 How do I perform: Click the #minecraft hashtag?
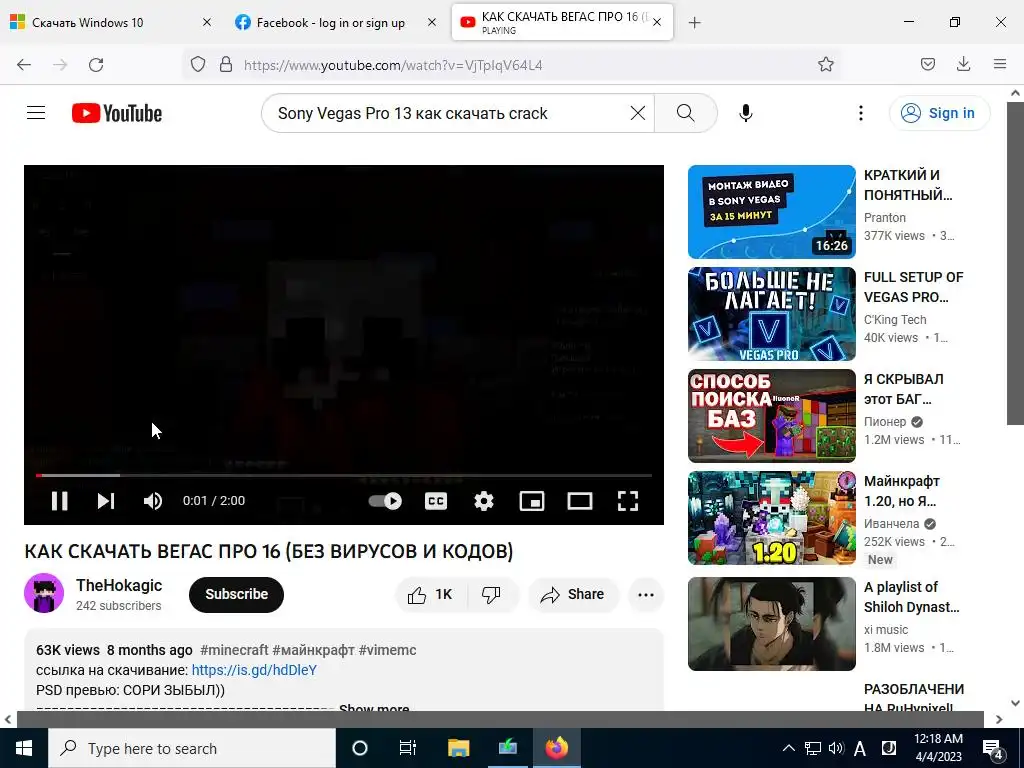point(234,650)
